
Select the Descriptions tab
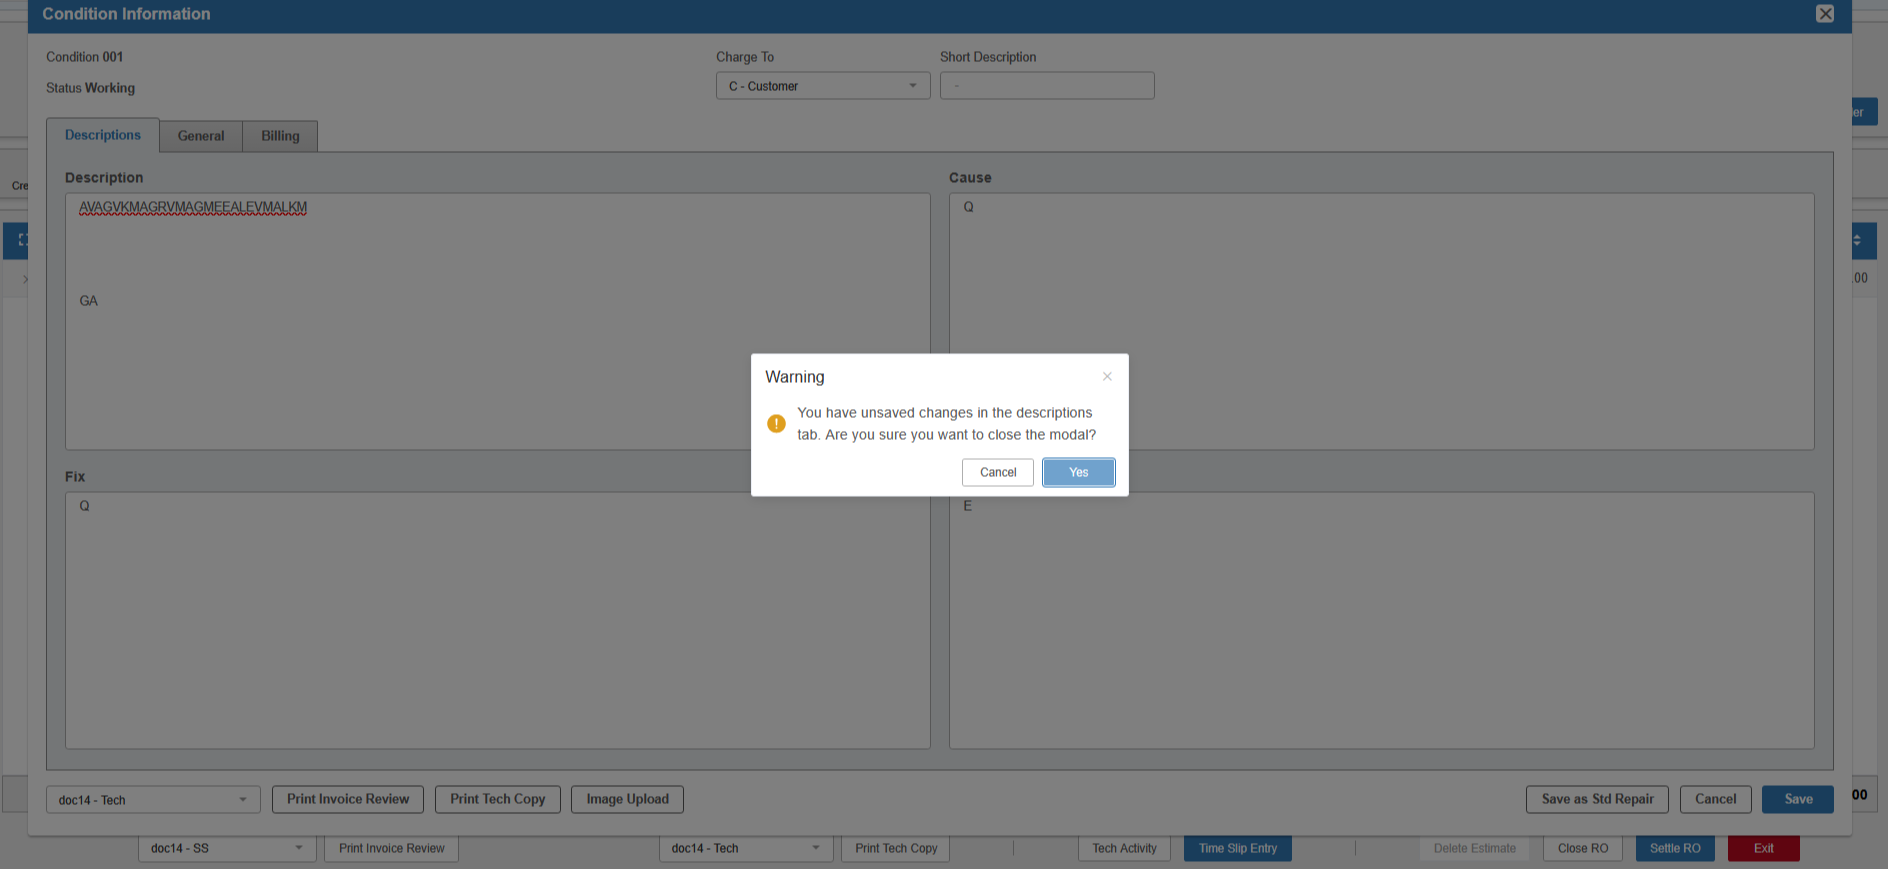(103, 135)
